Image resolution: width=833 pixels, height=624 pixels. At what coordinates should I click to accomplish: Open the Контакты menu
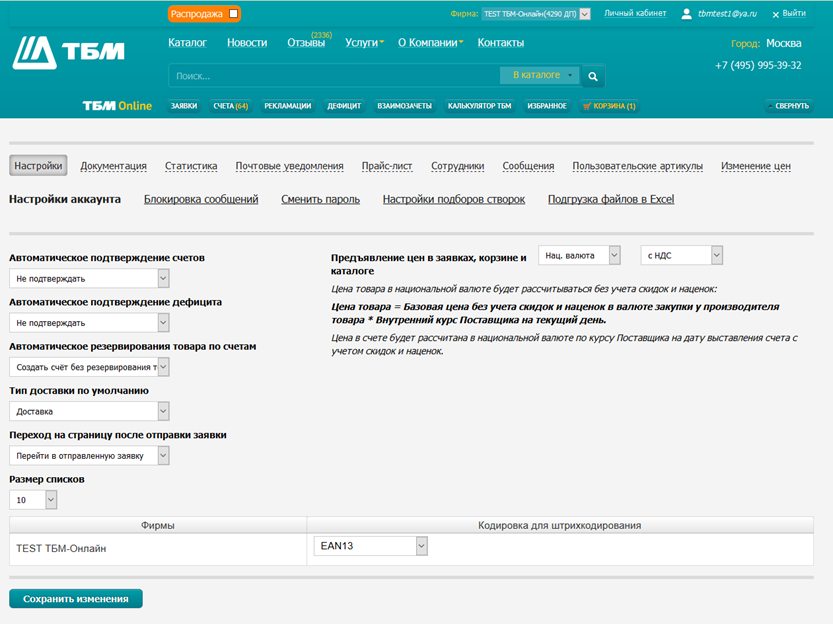[500, 42]
